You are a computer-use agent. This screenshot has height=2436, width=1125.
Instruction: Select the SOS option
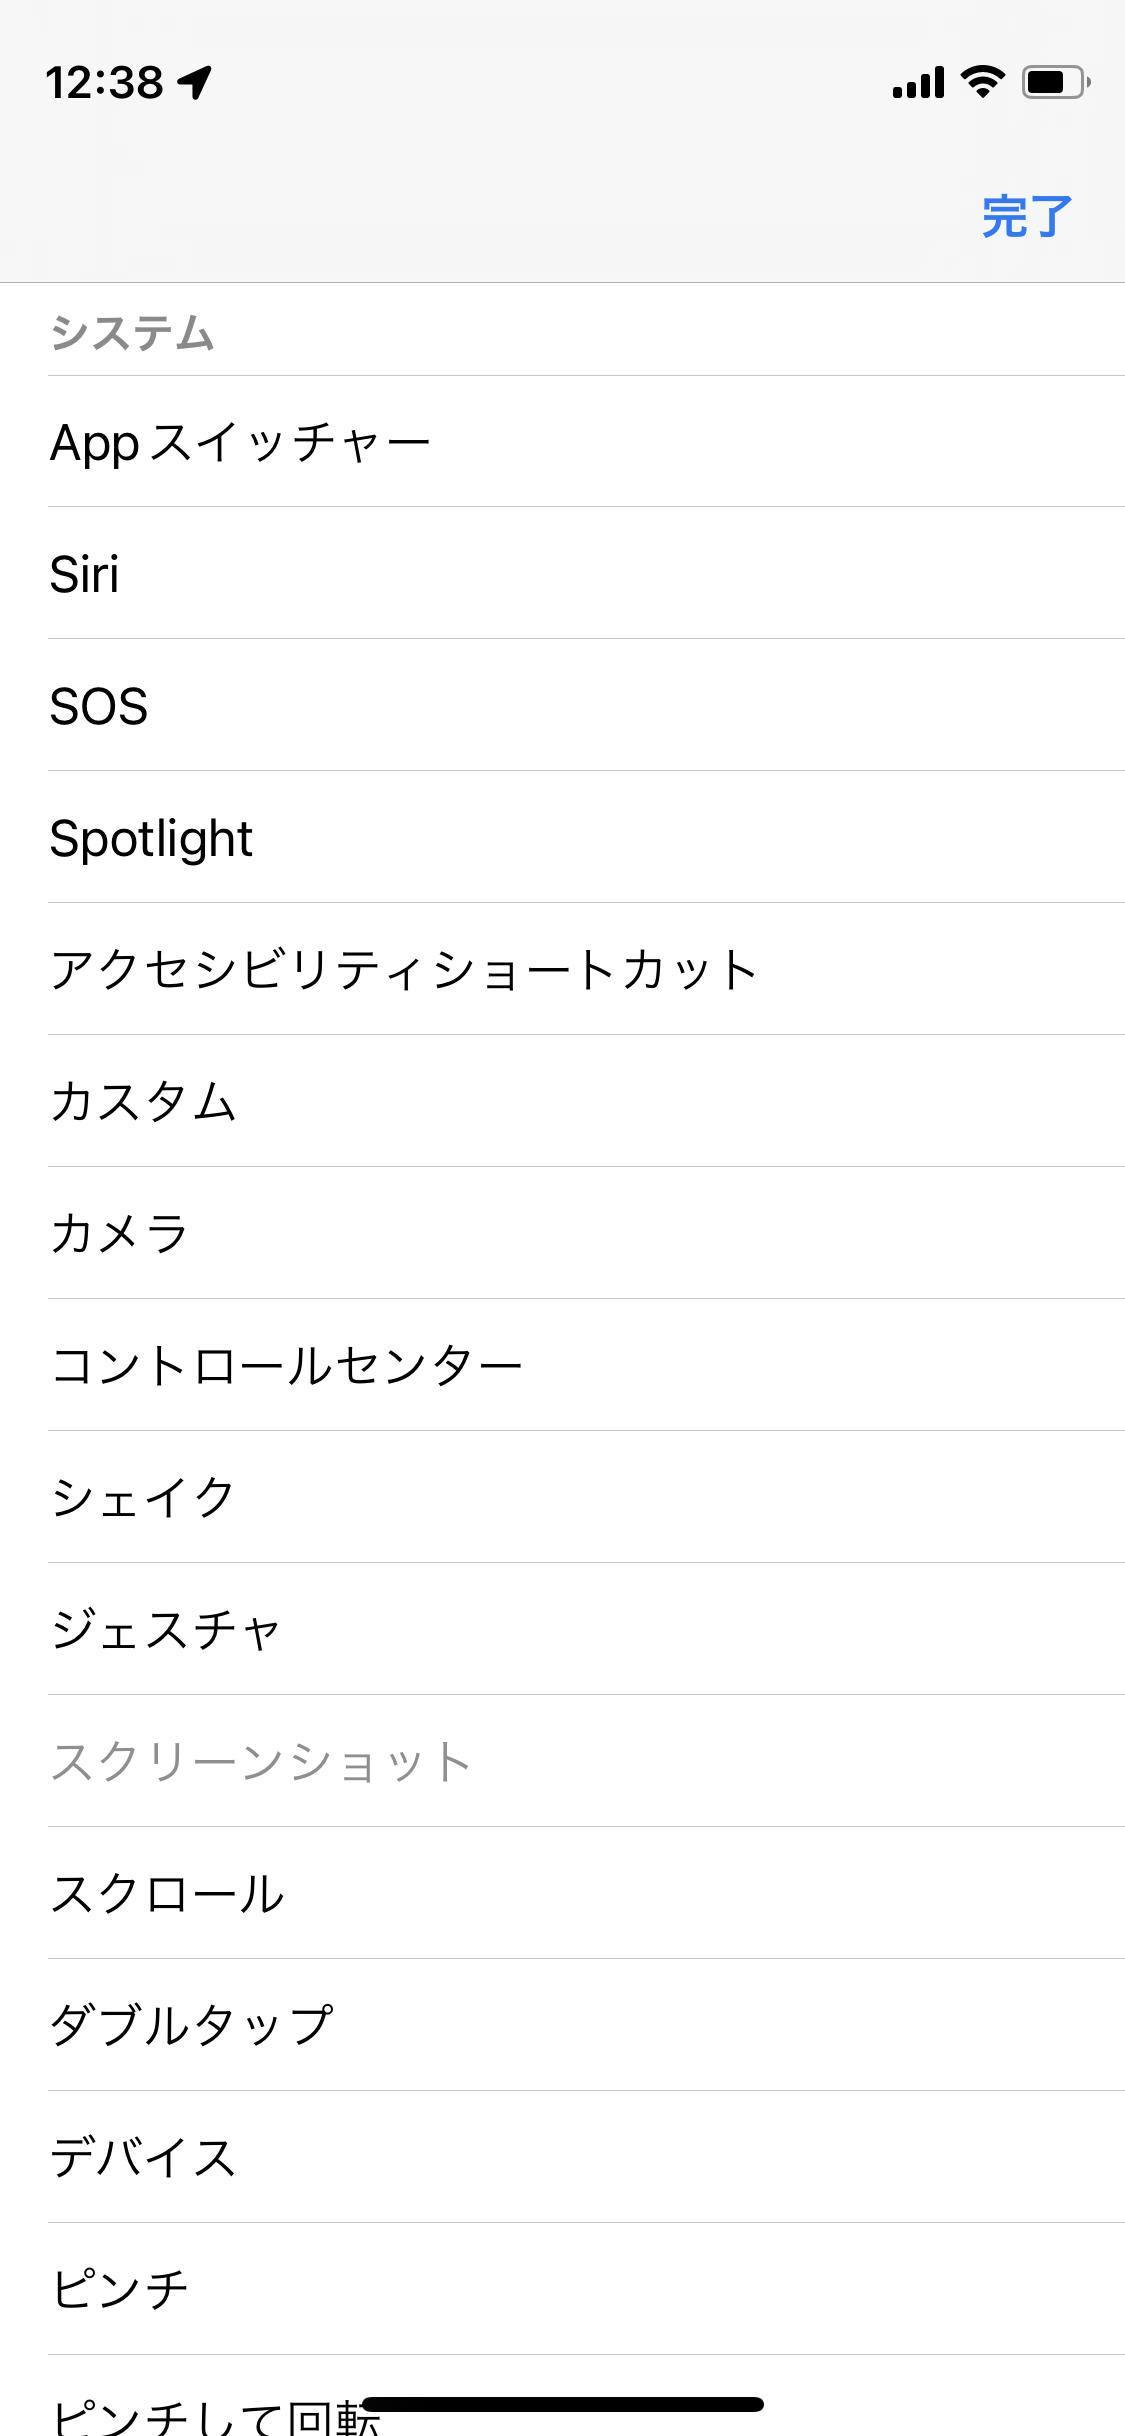(99, 706)
